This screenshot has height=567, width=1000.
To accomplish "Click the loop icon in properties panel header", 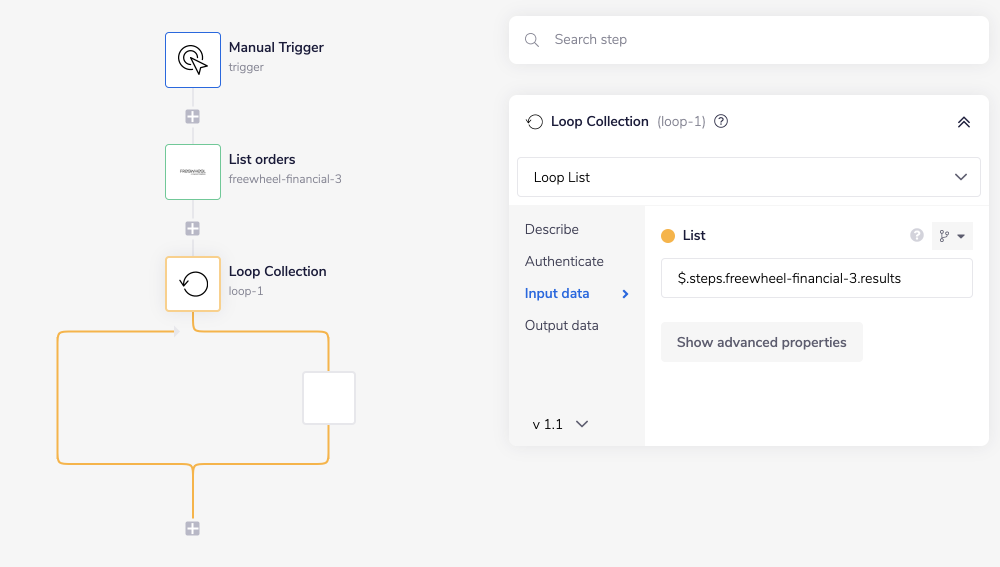I will click(534, 122).
